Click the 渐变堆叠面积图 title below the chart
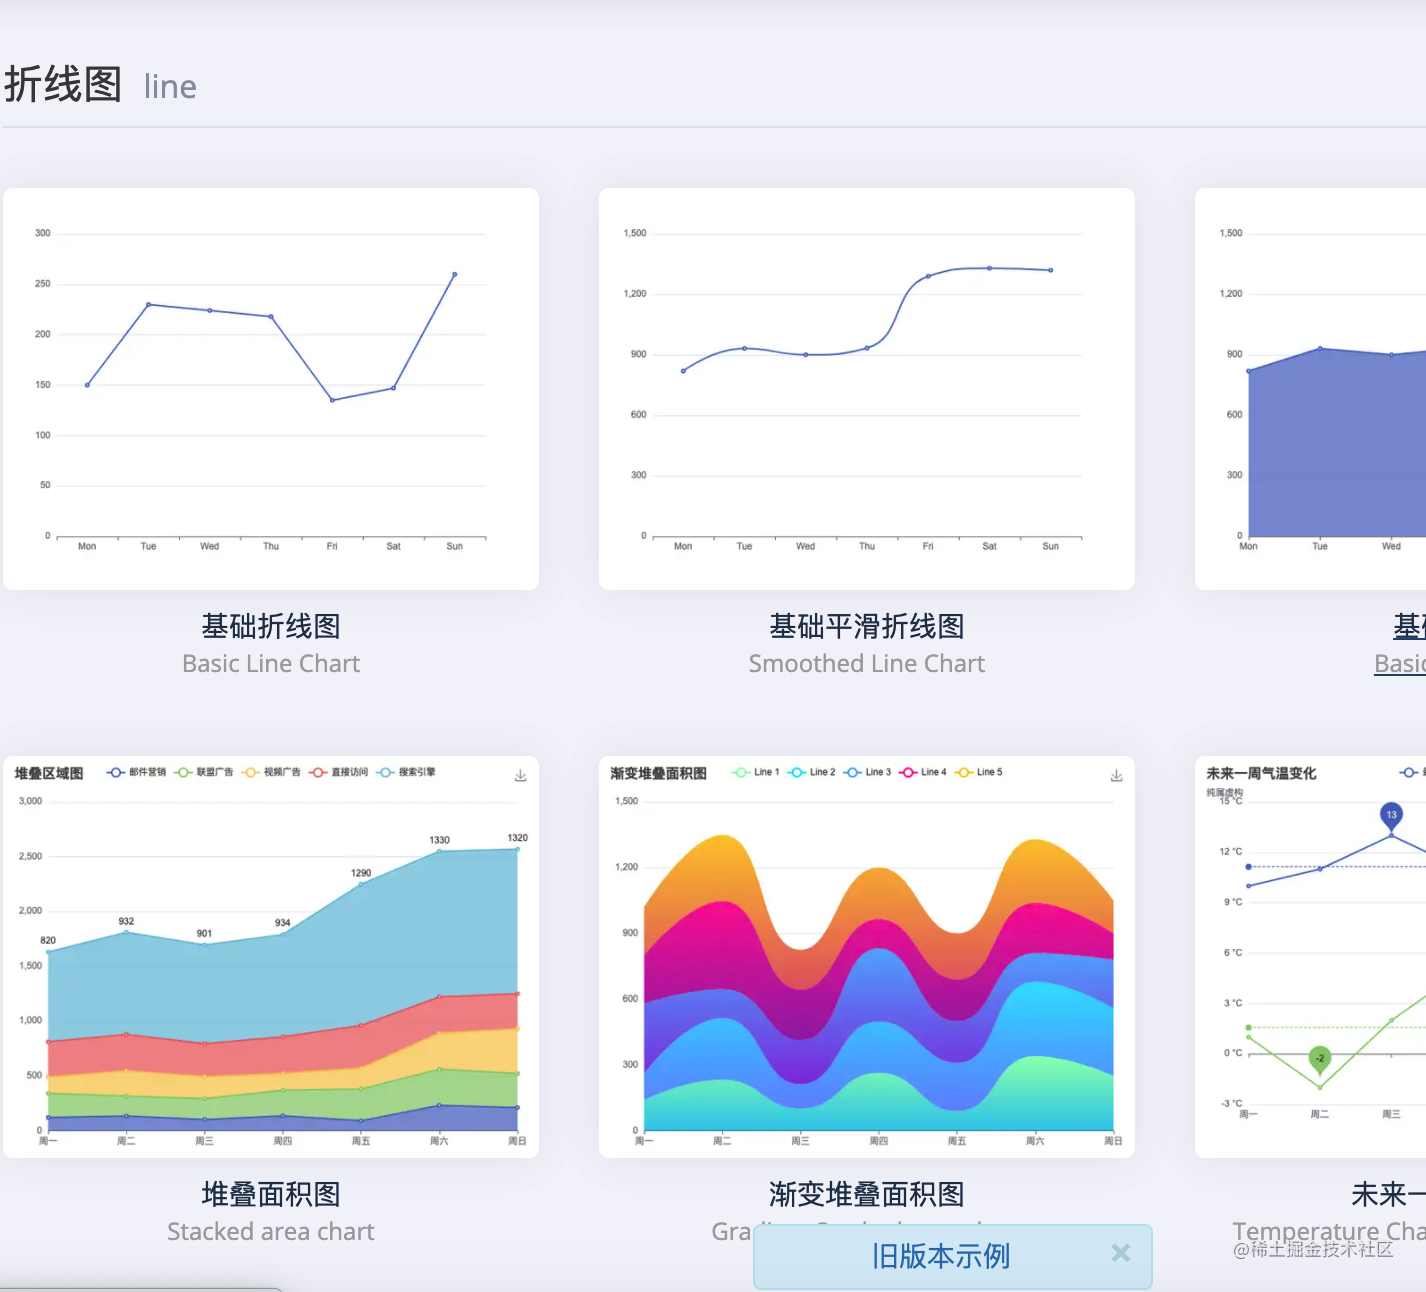Image resolution: width=1426 pixels, height=1292 pixels. (867, 1194)
